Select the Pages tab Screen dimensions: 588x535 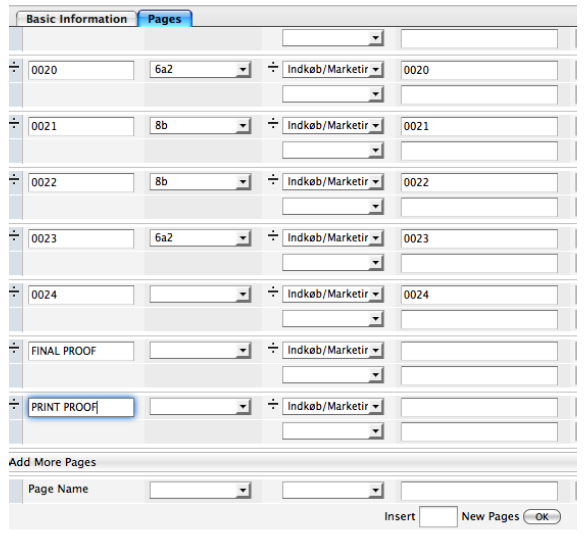click(165, 19)
